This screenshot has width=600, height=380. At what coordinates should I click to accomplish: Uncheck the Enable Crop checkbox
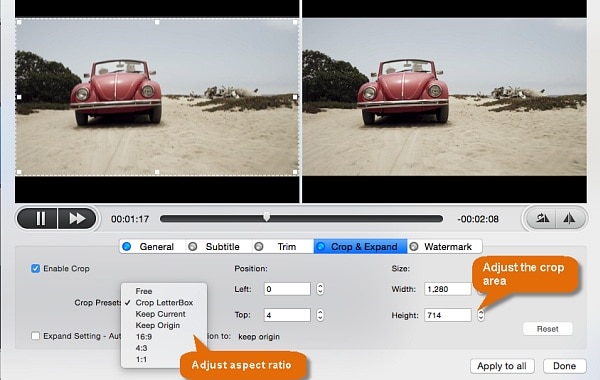pyautogui.click(x=35, y=269)
